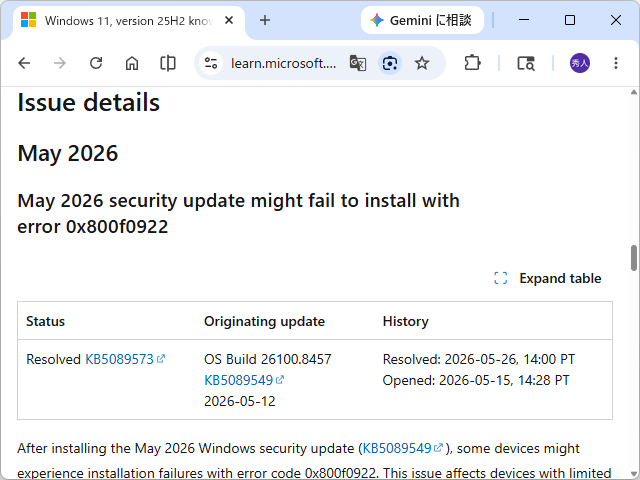
Task: Select the OS Build 26100.8457 text
Action: tap(268, 359)
